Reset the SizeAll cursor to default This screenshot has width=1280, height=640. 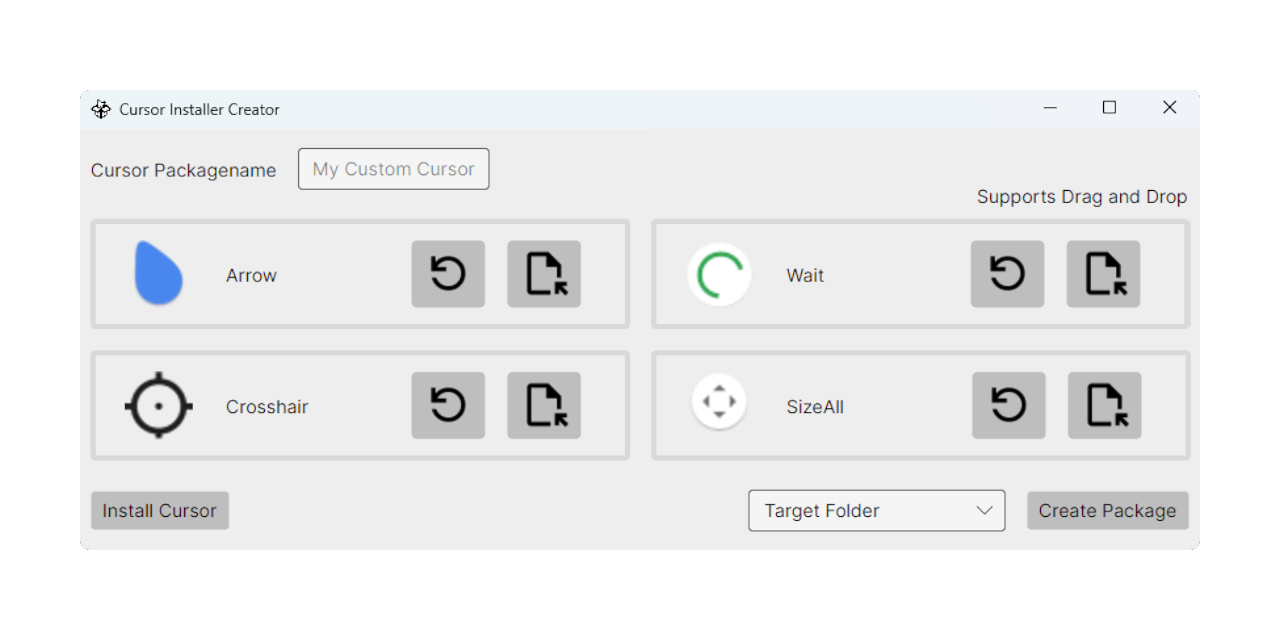pos(1008,405)
